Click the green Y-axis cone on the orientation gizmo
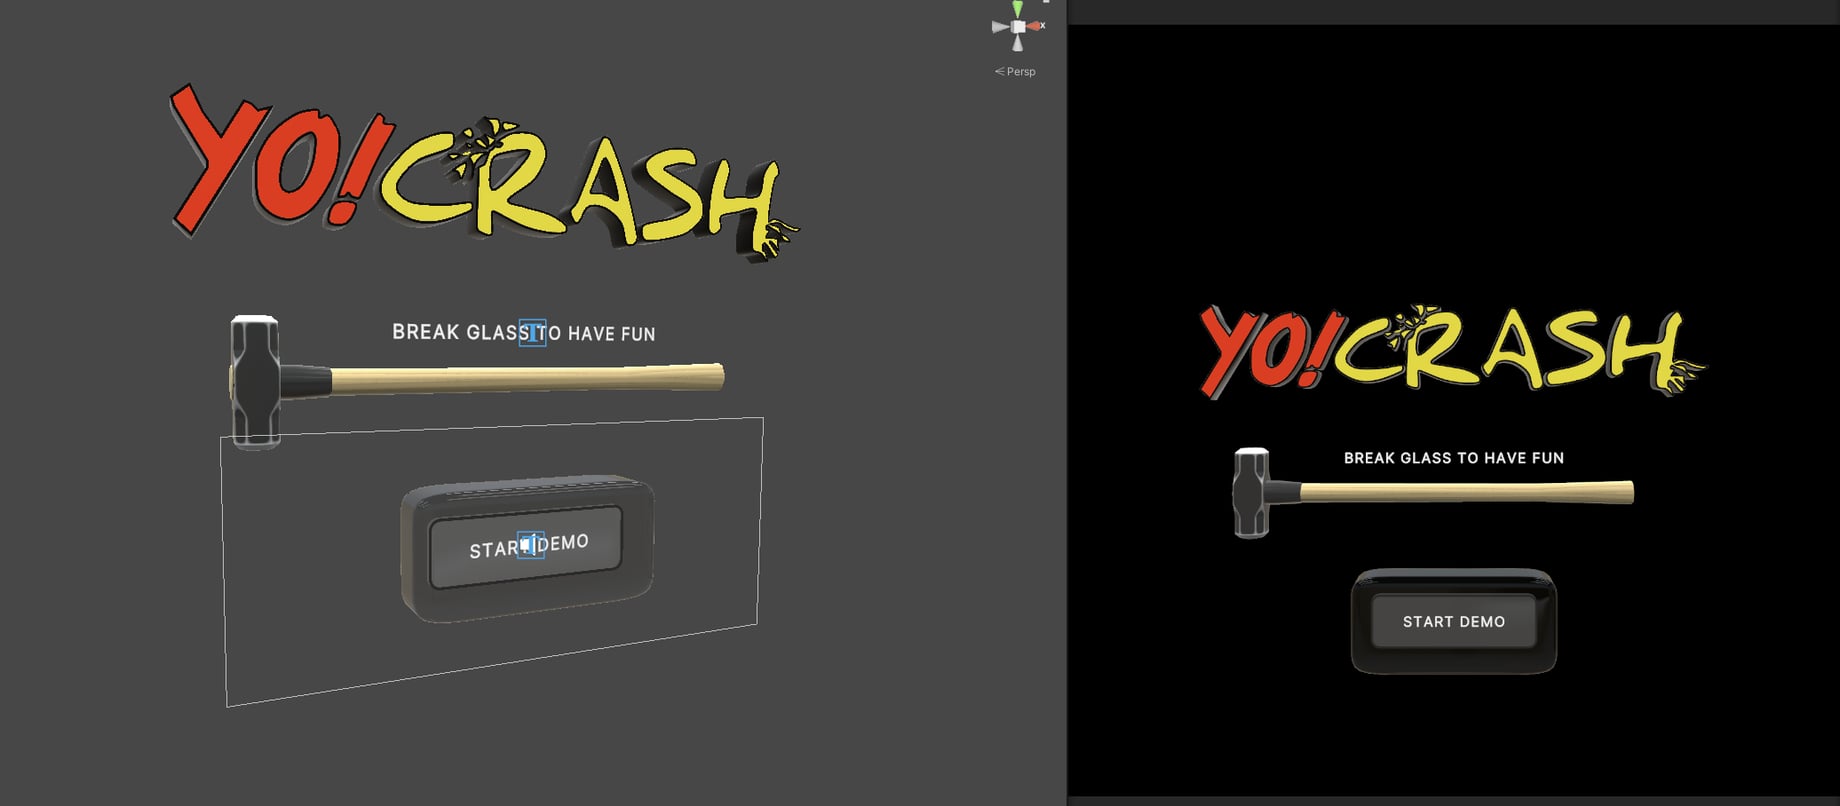 [x=1017, y=9]
